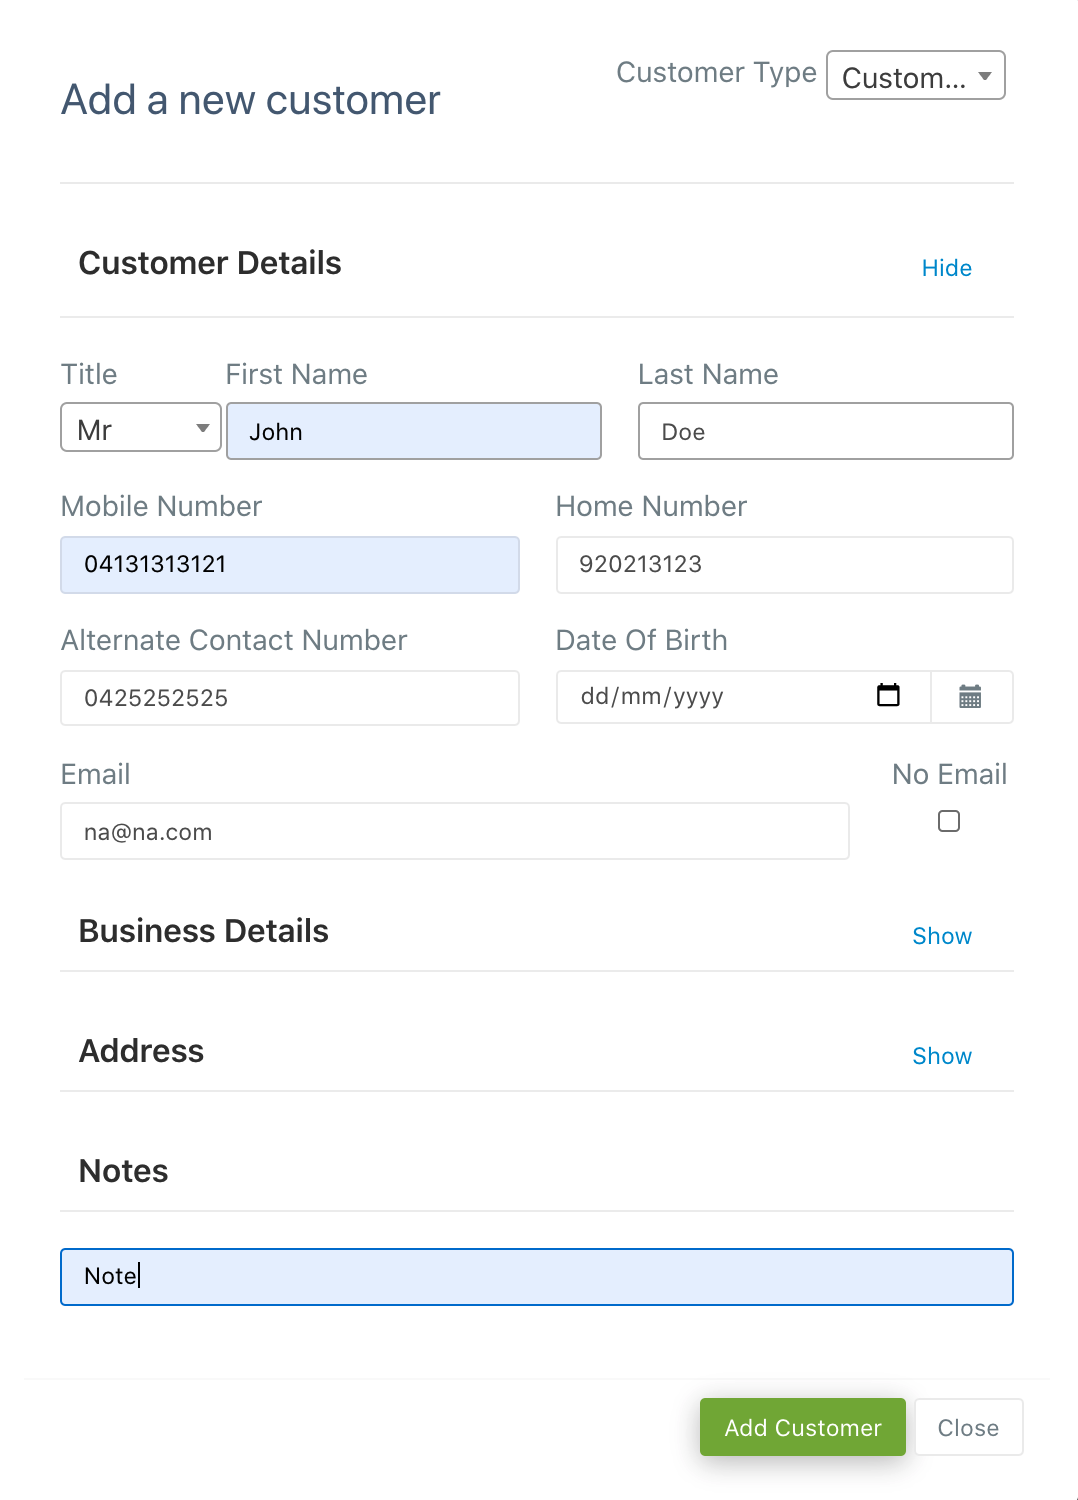Show the Business Details section

(x=942, y=936)
